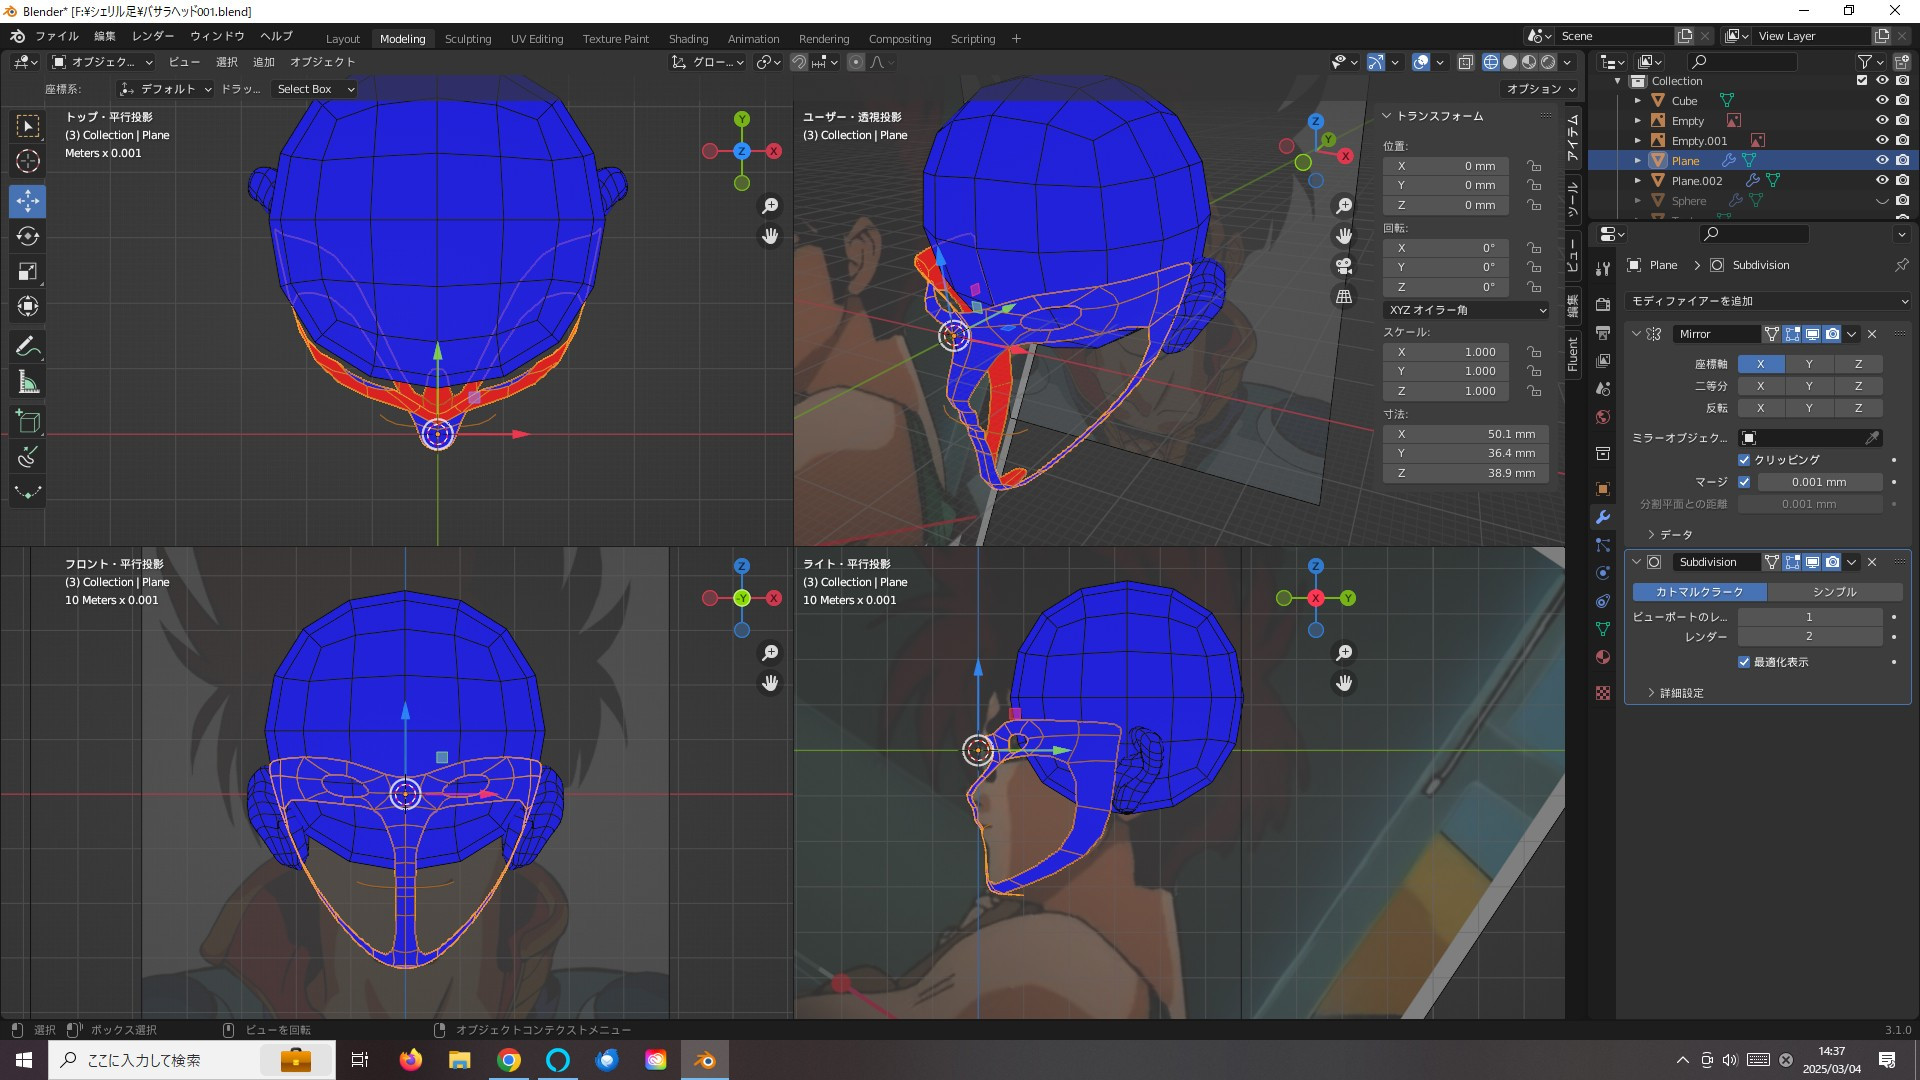Collapse the Transform panel
The width and height of the screenshot is (1920, 1080).
[x=1387, y=116]
